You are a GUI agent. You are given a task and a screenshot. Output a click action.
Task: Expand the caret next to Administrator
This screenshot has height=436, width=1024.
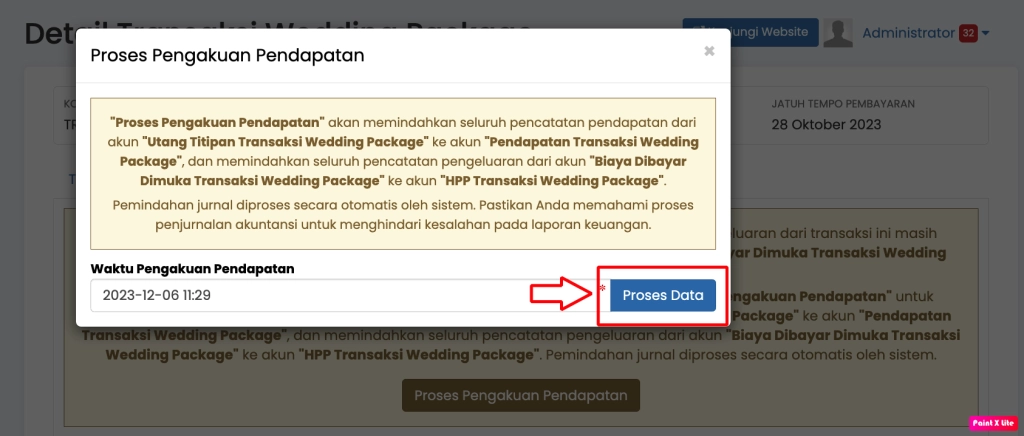tap(986, 33)
